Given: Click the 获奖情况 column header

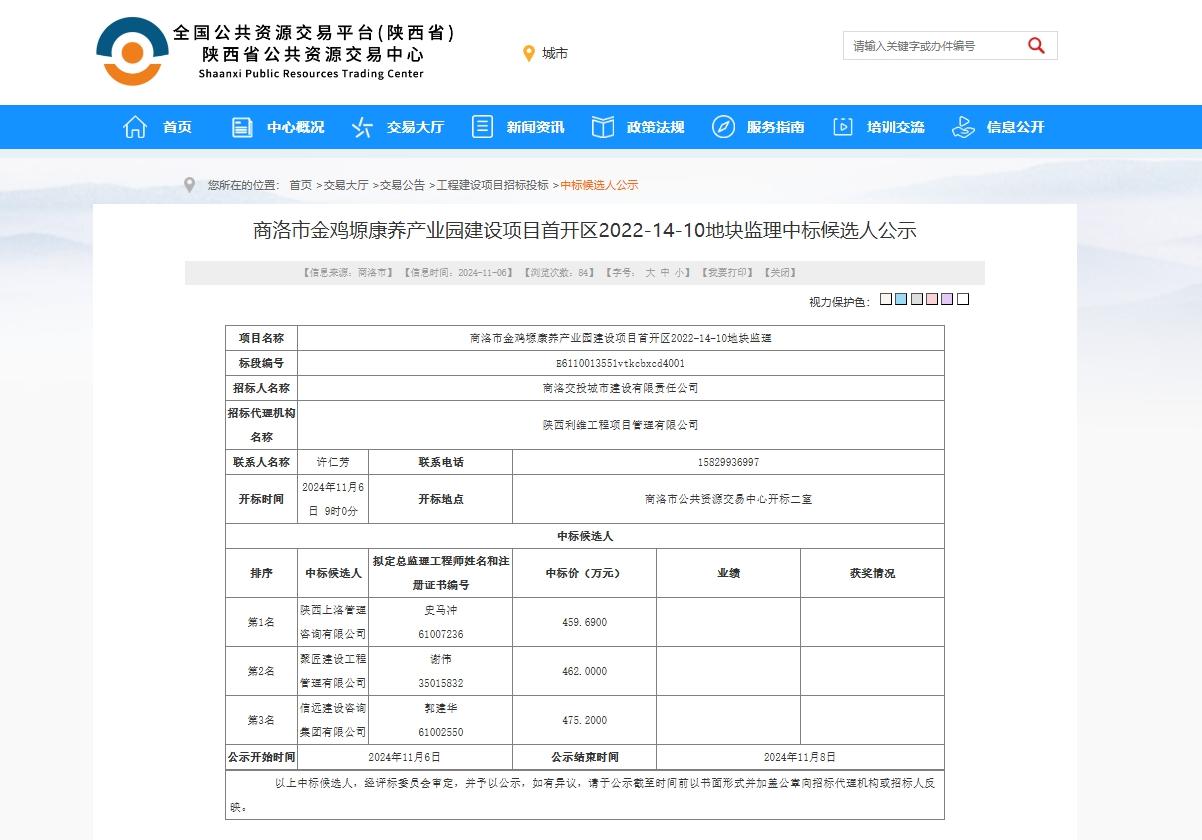Looking at the screenshot, I should [x=872, y=573].
